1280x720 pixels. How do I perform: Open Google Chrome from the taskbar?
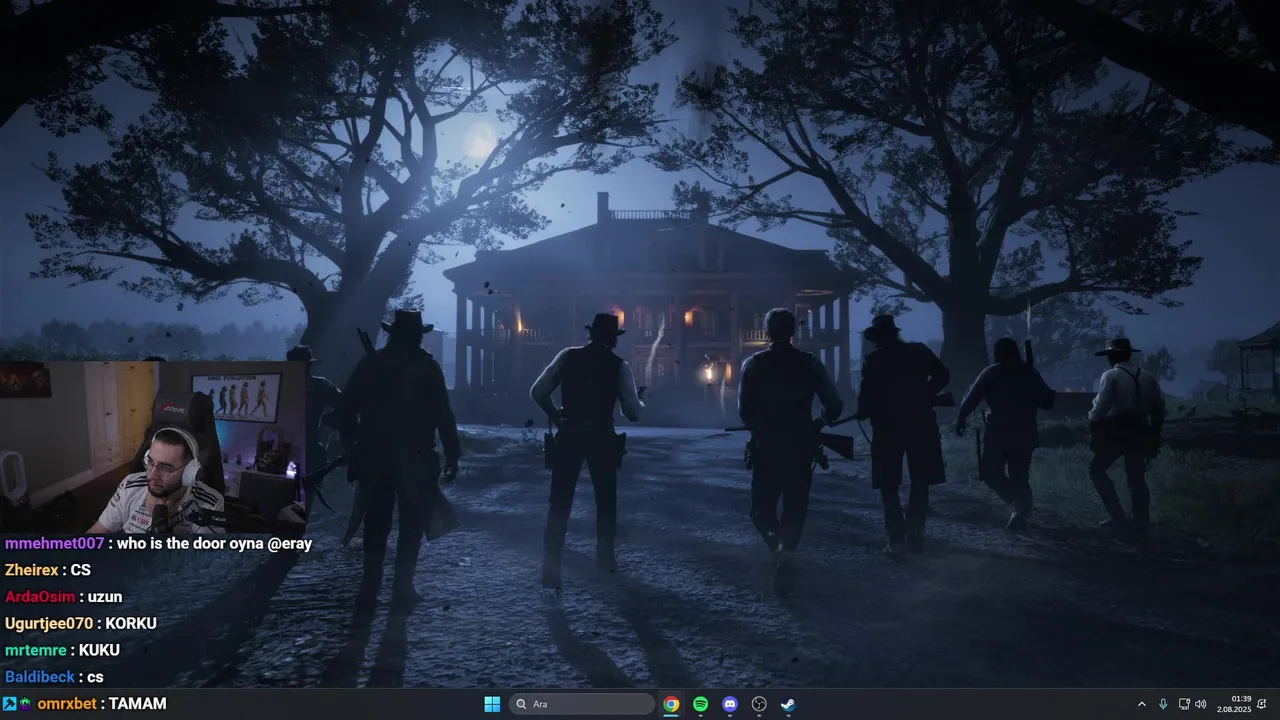click(x=671, y=704)
